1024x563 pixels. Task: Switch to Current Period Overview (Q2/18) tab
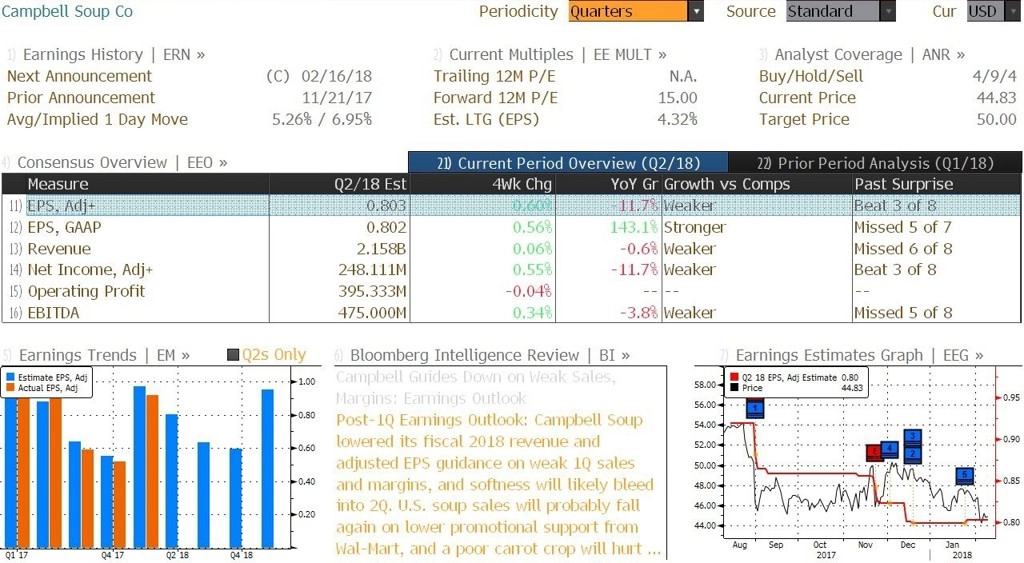pyautogui.click(x=568, y=163)
